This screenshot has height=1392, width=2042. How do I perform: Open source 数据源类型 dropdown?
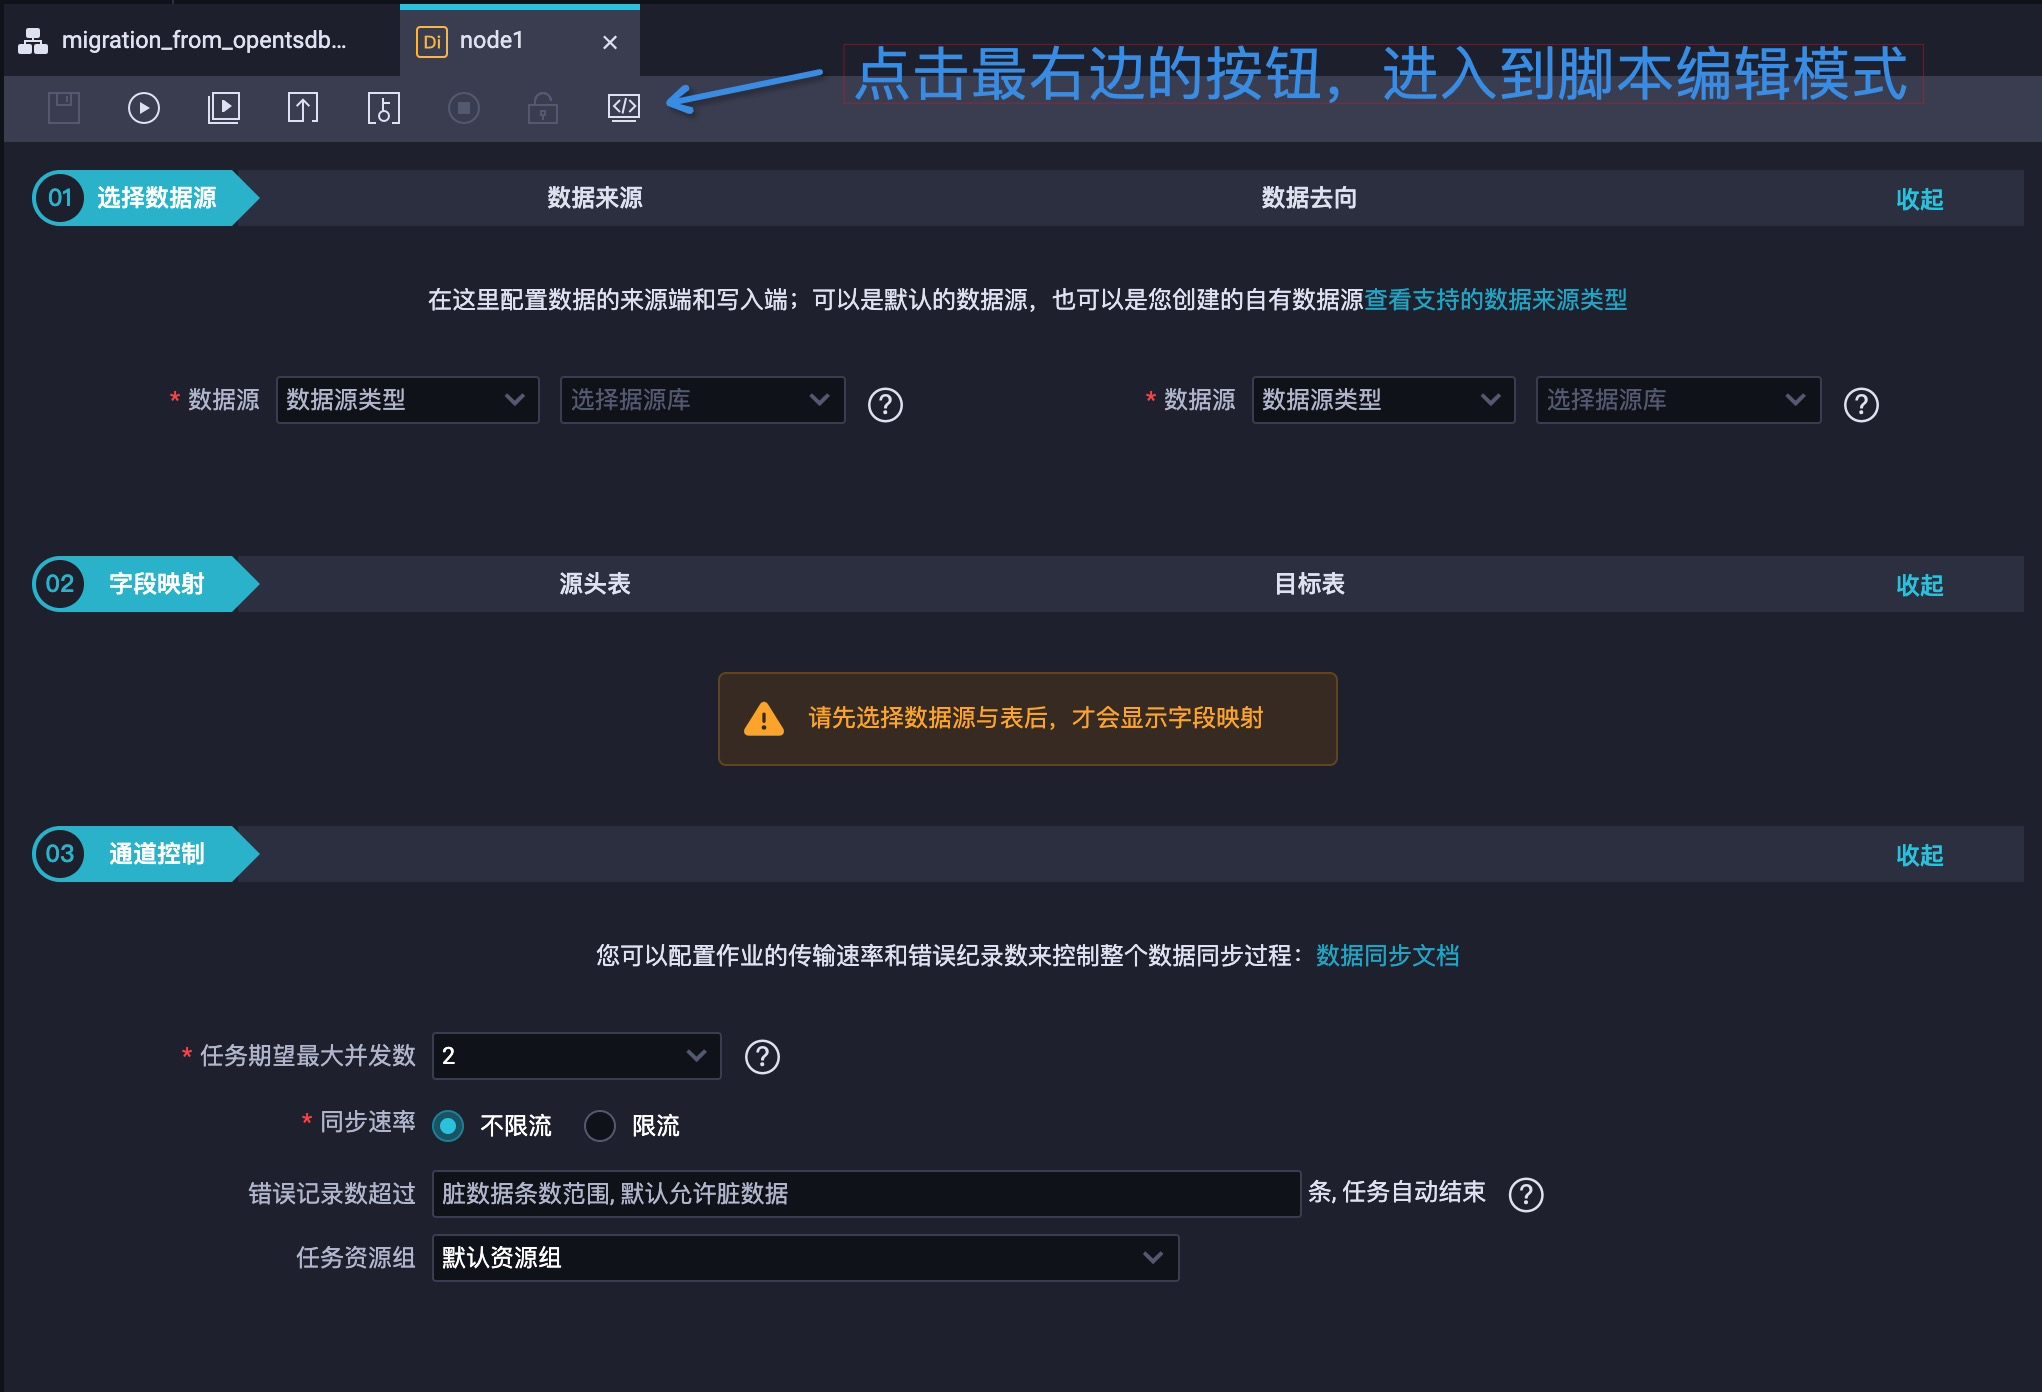408,400
